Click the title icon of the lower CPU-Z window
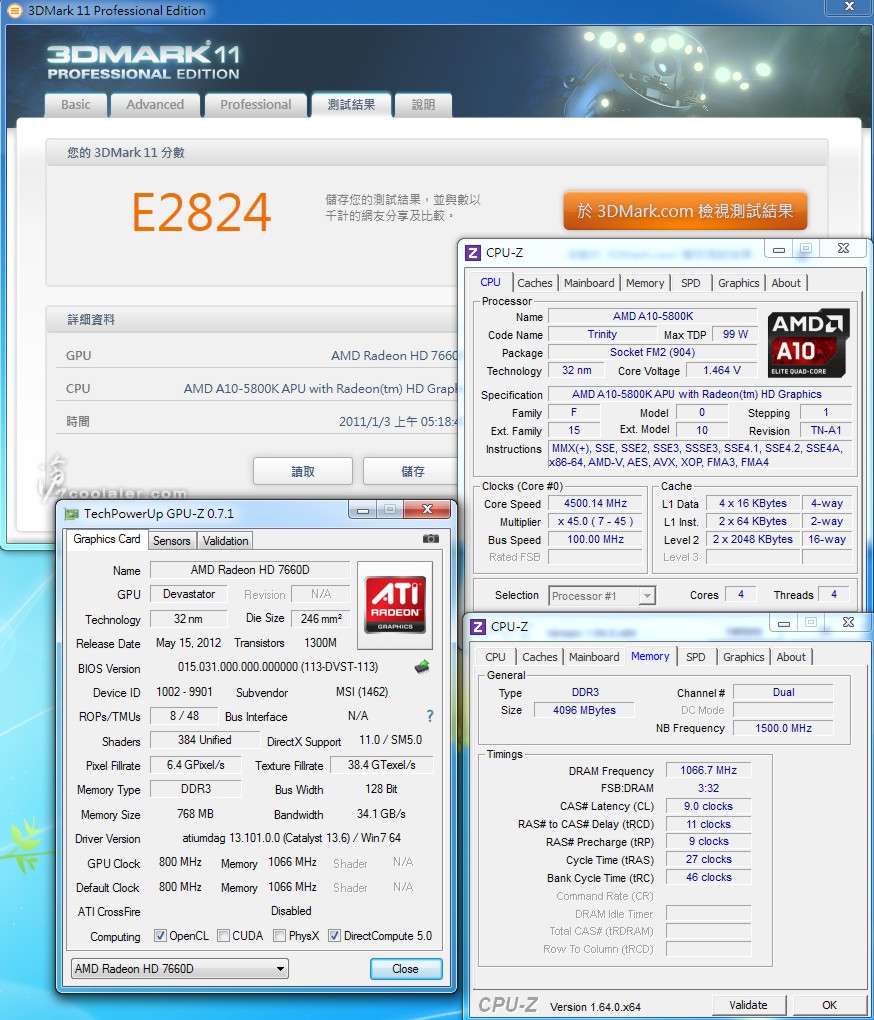 [478, 626]
